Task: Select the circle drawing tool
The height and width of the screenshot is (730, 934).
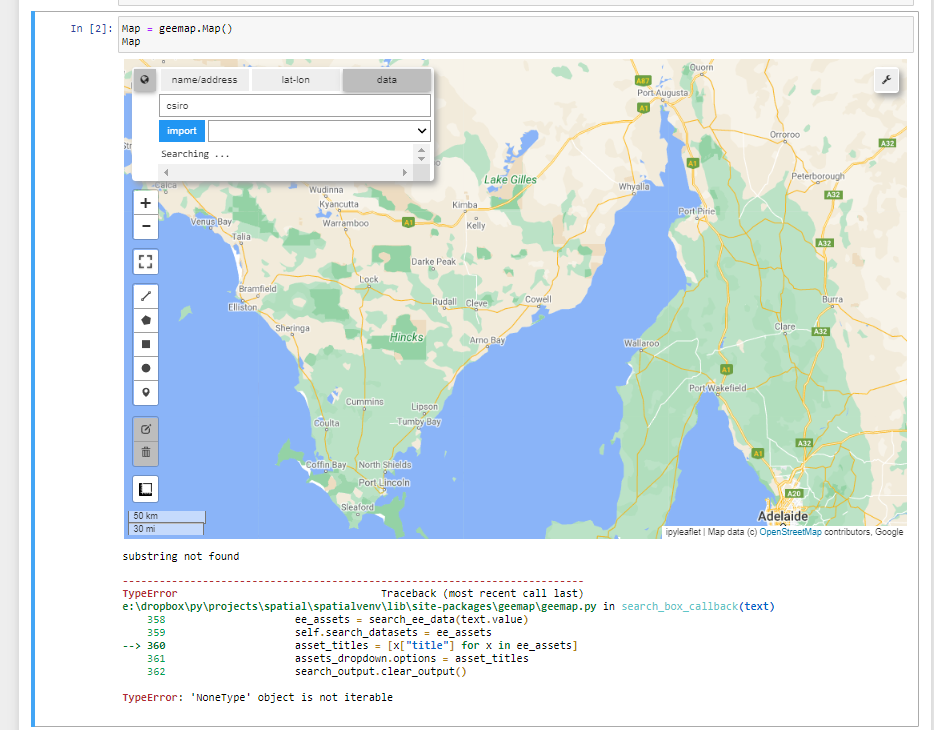Action: tap(145, 368)
